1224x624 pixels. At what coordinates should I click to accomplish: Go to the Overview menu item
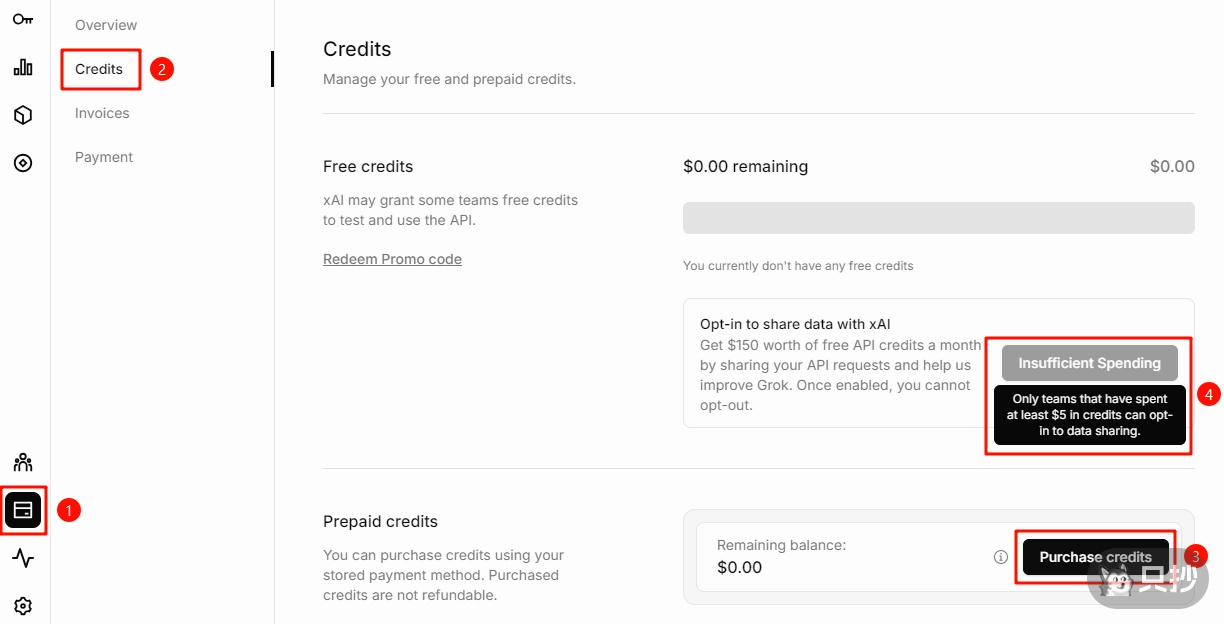(106, 25)
